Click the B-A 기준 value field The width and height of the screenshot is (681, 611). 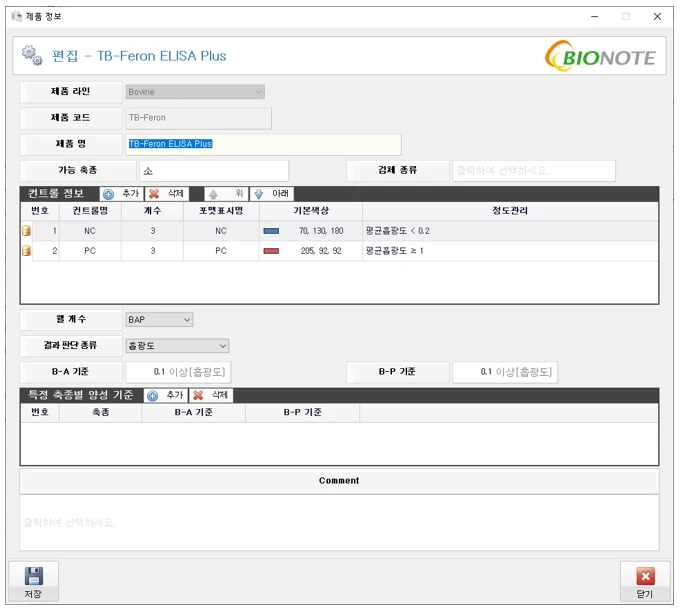(178, 372)
